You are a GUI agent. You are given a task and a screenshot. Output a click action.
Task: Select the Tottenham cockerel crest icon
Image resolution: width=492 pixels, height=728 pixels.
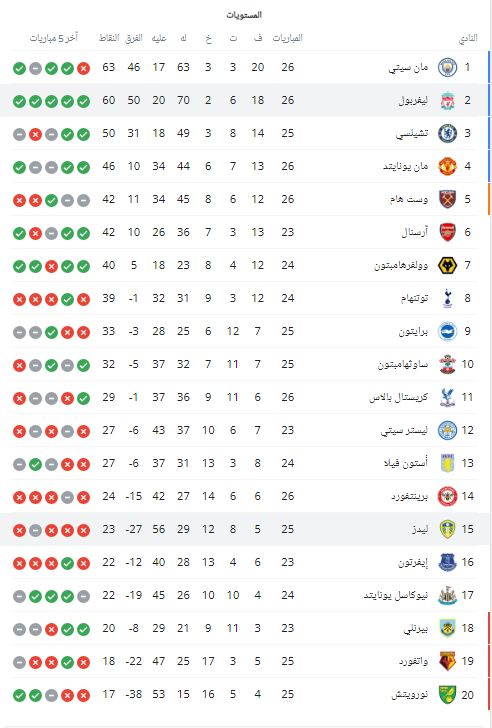tap(447, 298)
